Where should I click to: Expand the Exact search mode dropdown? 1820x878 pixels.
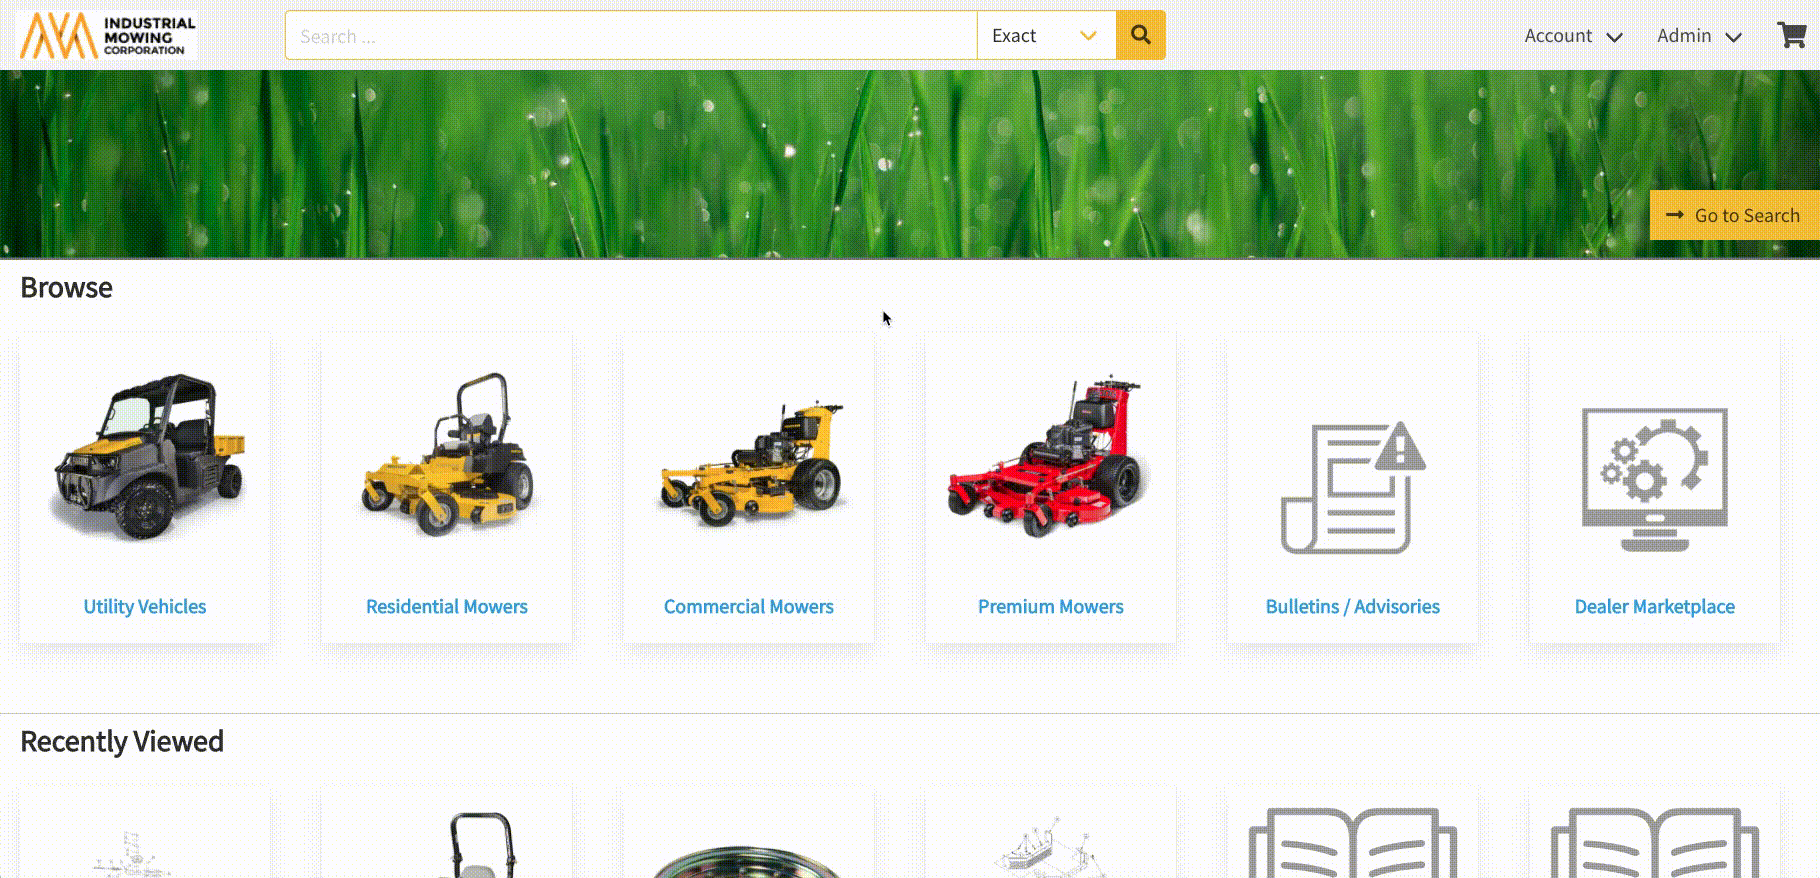point(1045,36)
